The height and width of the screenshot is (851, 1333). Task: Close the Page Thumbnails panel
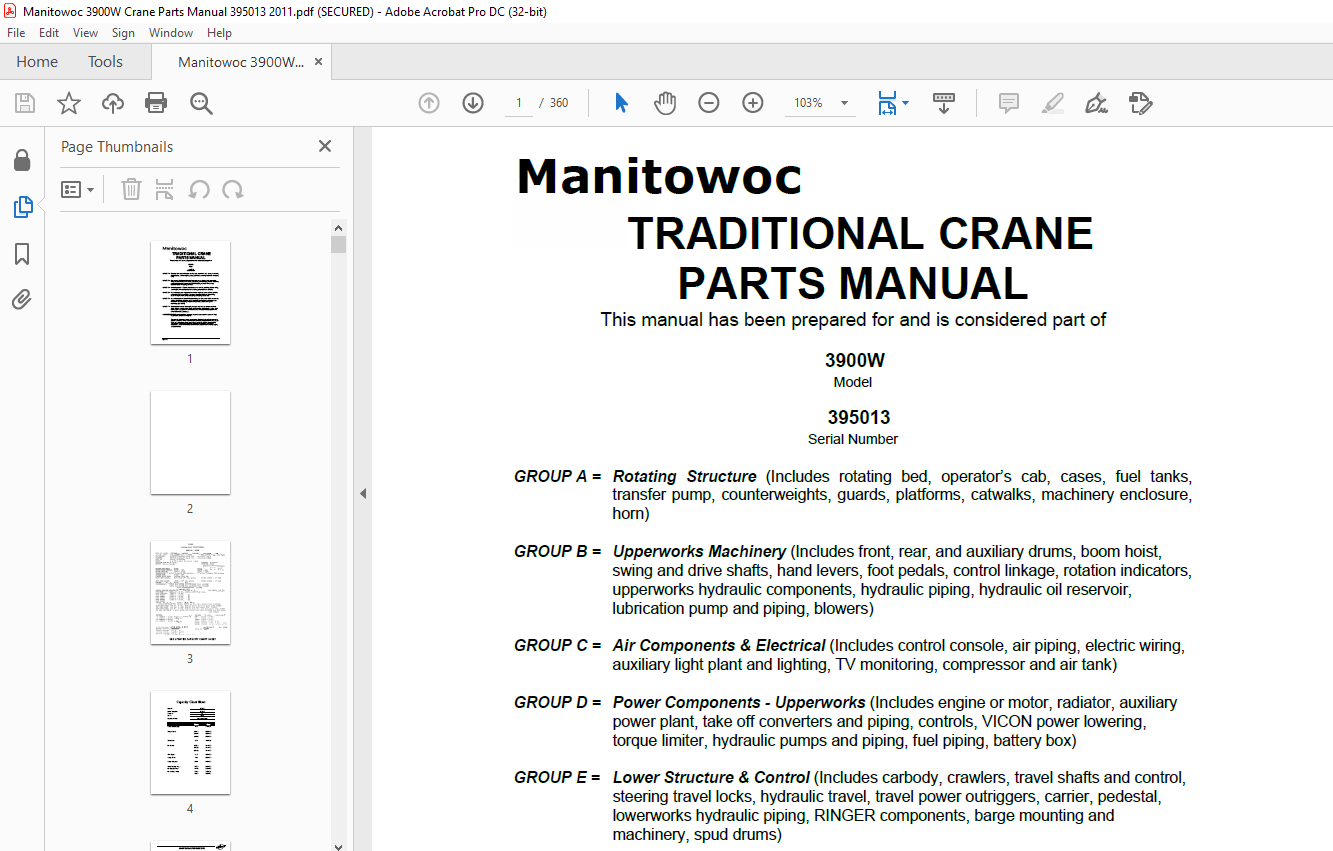coord(325,146)
